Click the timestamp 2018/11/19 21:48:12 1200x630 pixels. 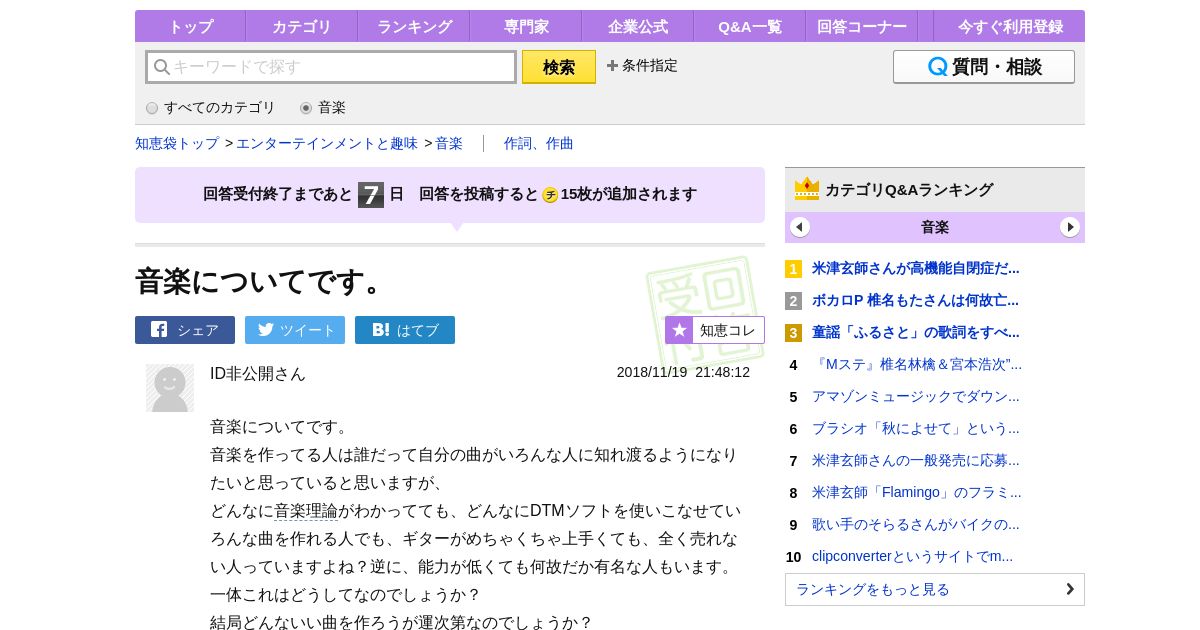(683, 372)
